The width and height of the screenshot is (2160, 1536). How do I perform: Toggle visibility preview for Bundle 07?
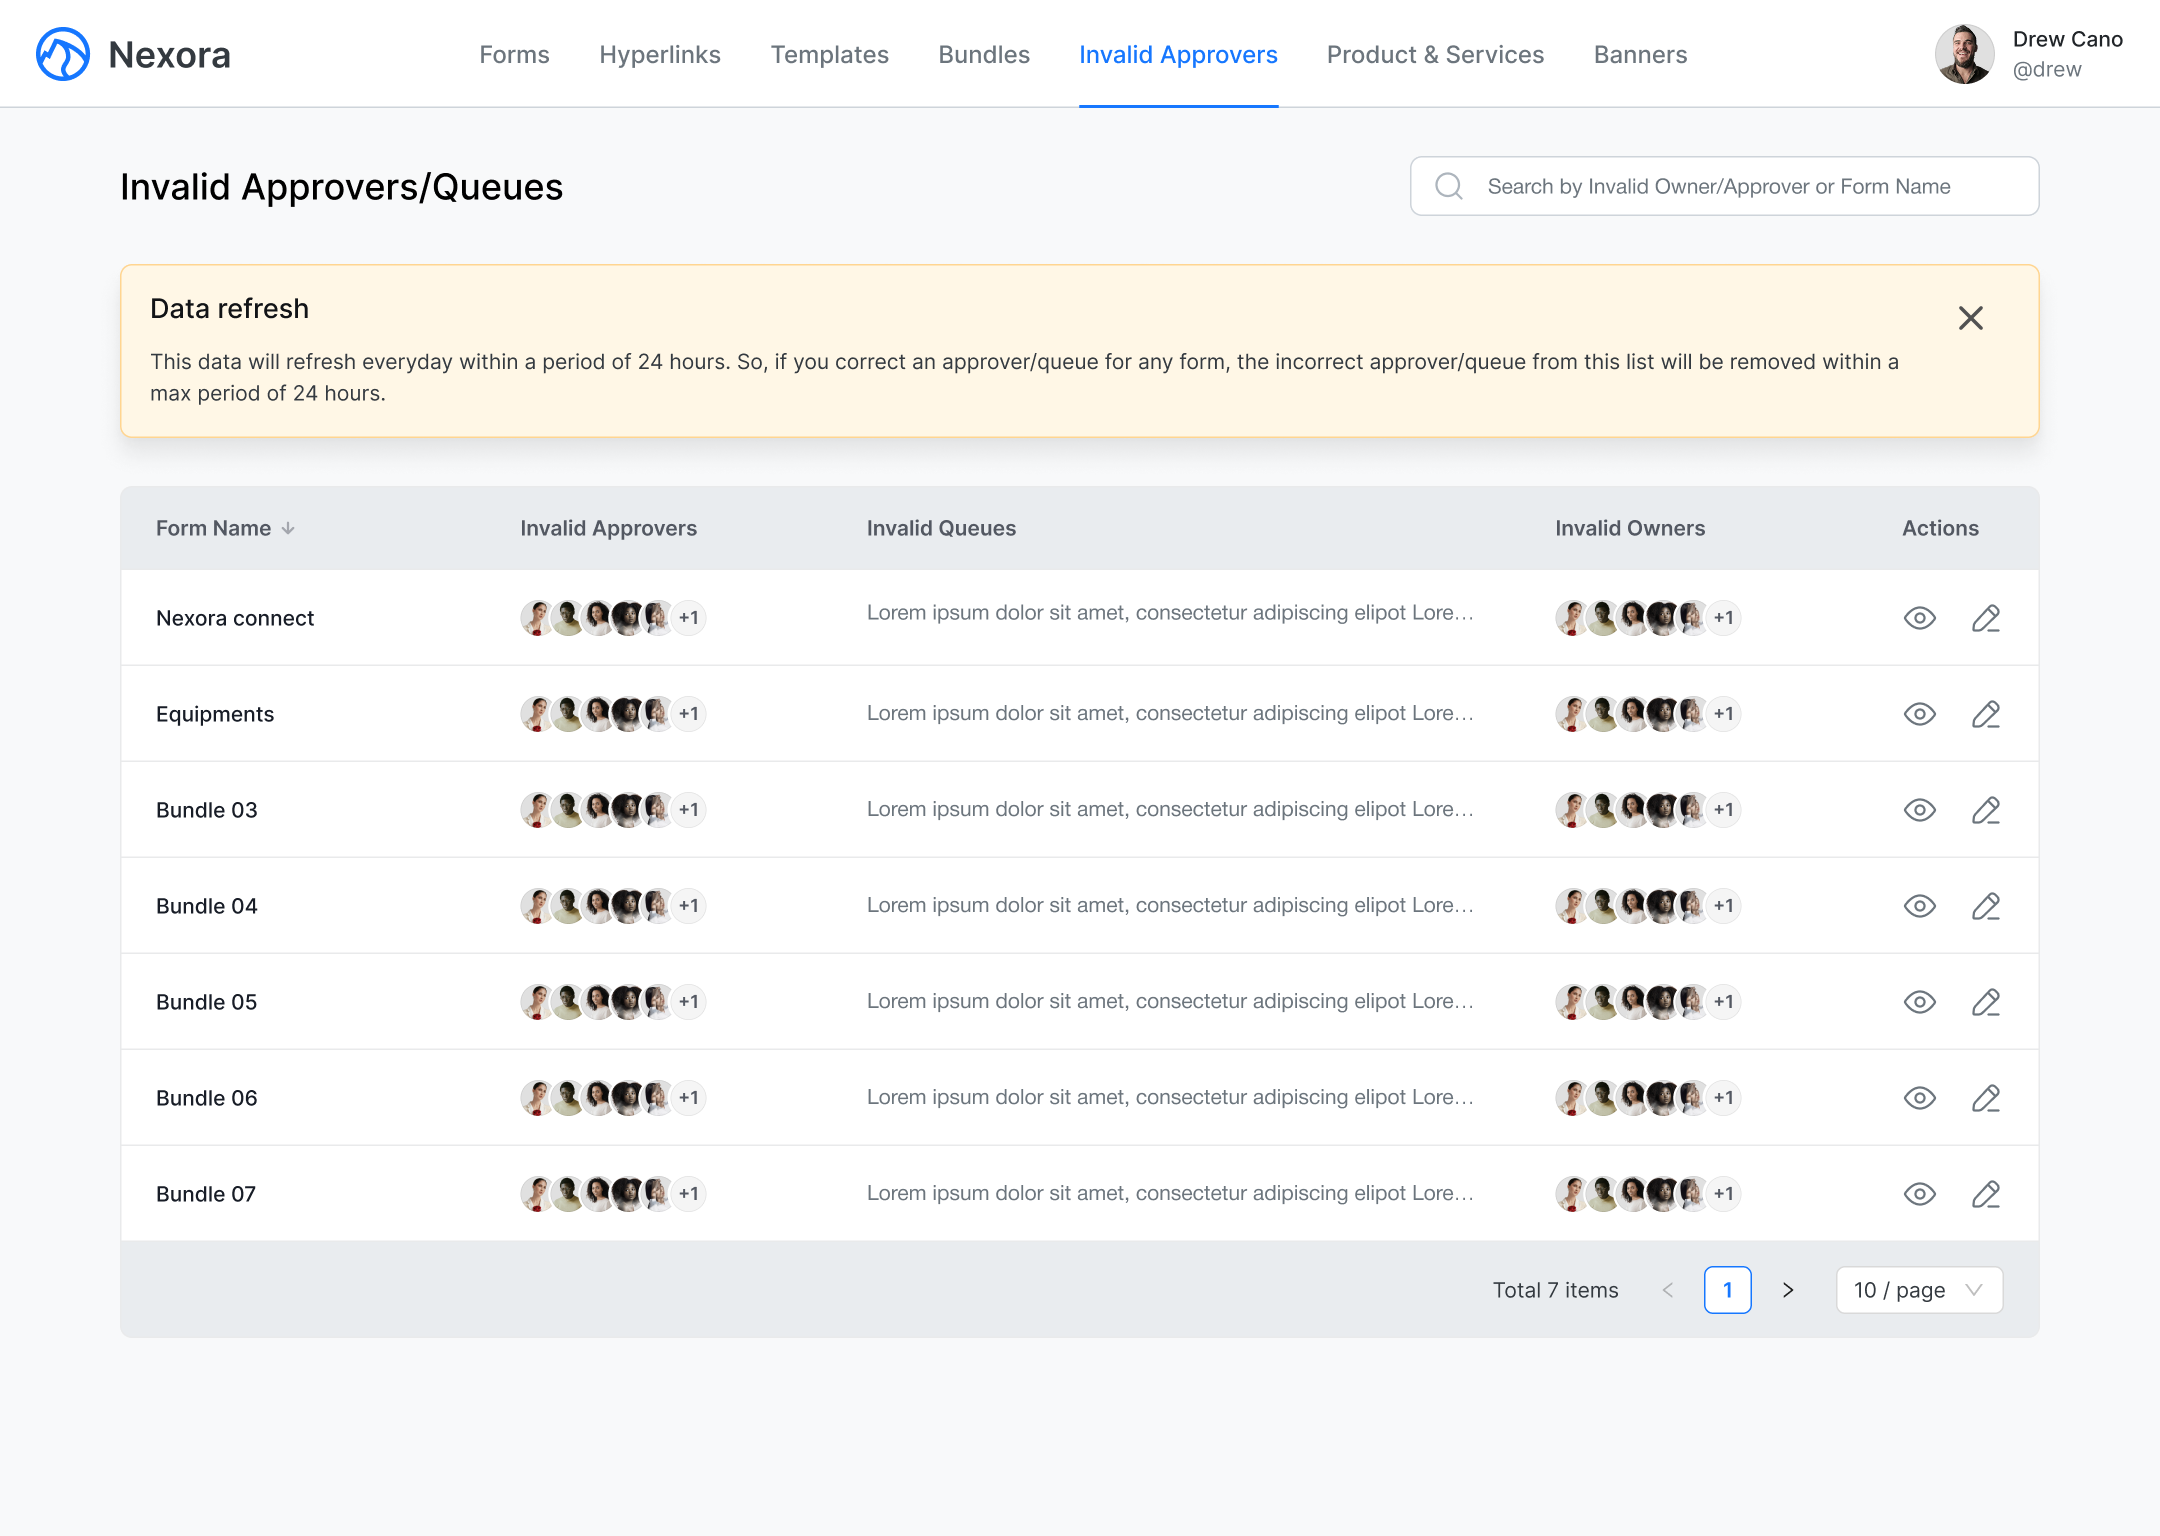pos(1920,1193)
